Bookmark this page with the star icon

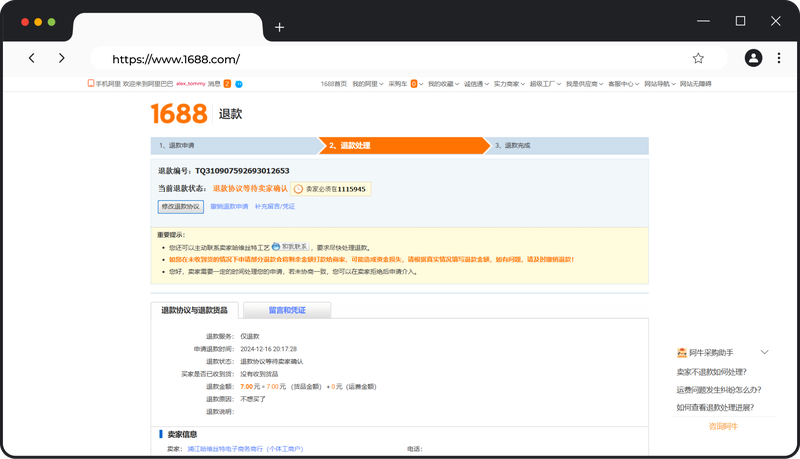[x=698, y=59]
